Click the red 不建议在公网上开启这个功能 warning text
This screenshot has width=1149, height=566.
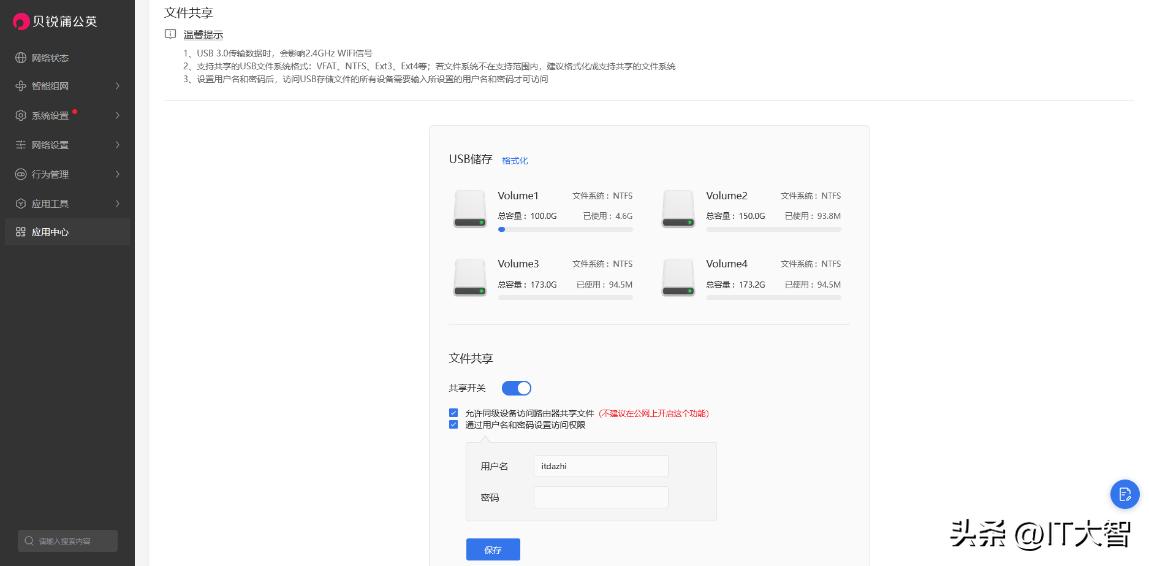coord(654,414)
